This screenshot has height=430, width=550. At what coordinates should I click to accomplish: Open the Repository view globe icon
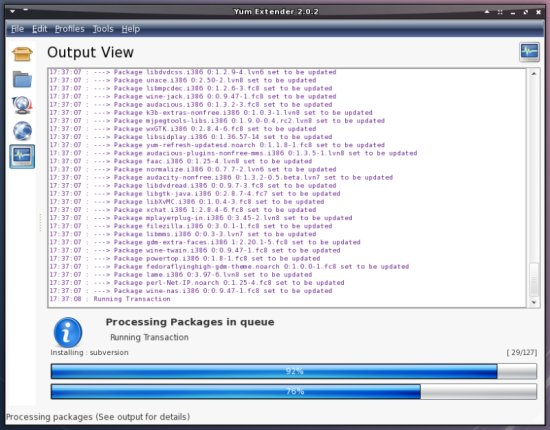[x=22, y=130]
